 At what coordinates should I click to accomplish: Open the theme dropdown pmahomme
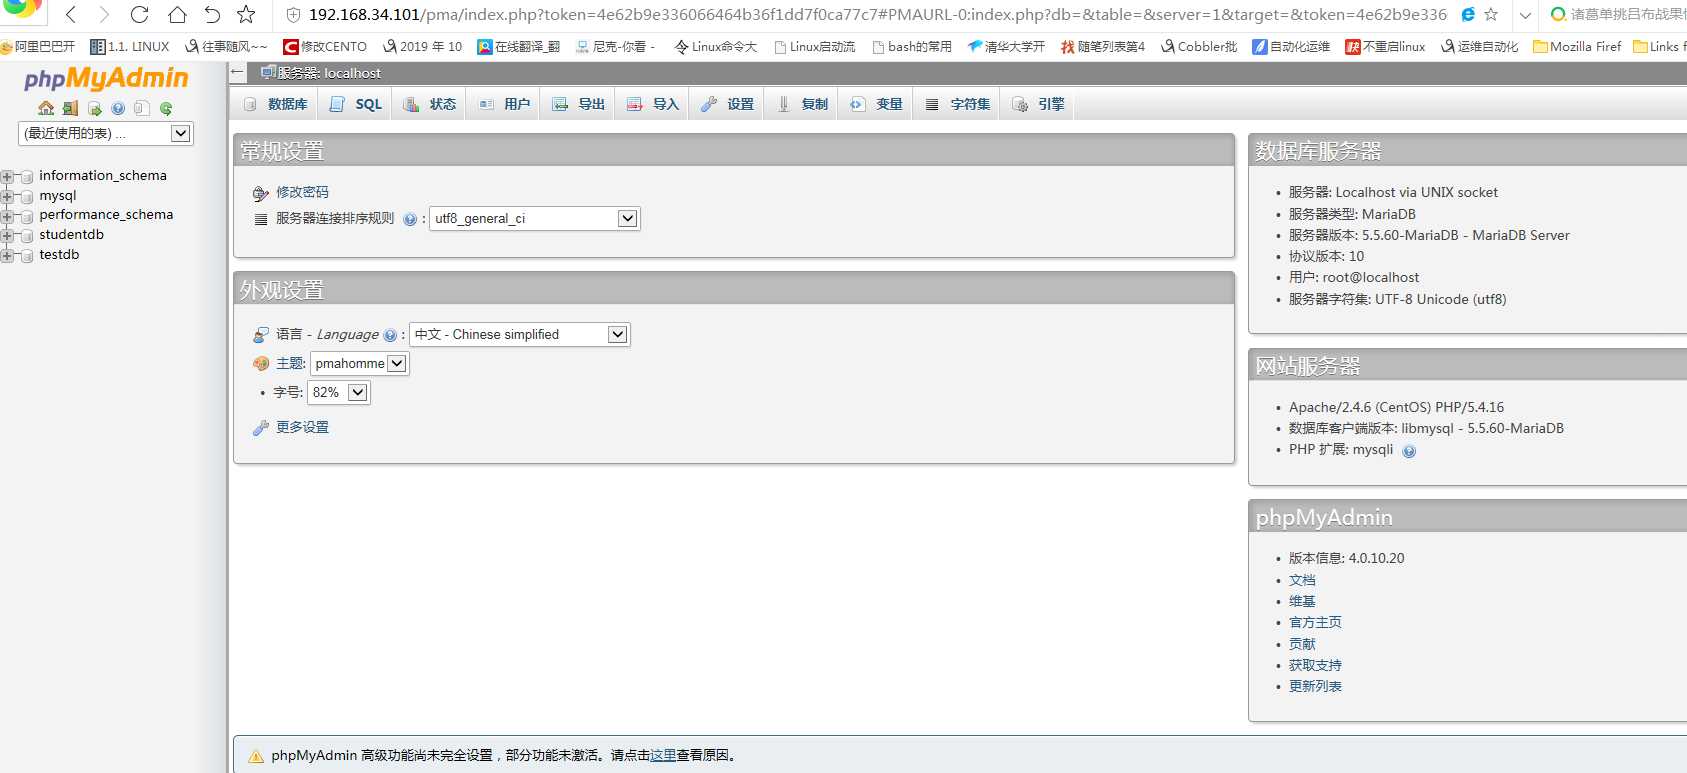point(360,364)
